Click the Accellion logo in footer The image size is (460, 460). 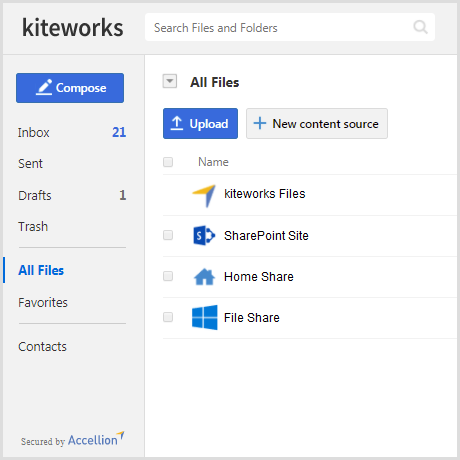coord(96,439)
